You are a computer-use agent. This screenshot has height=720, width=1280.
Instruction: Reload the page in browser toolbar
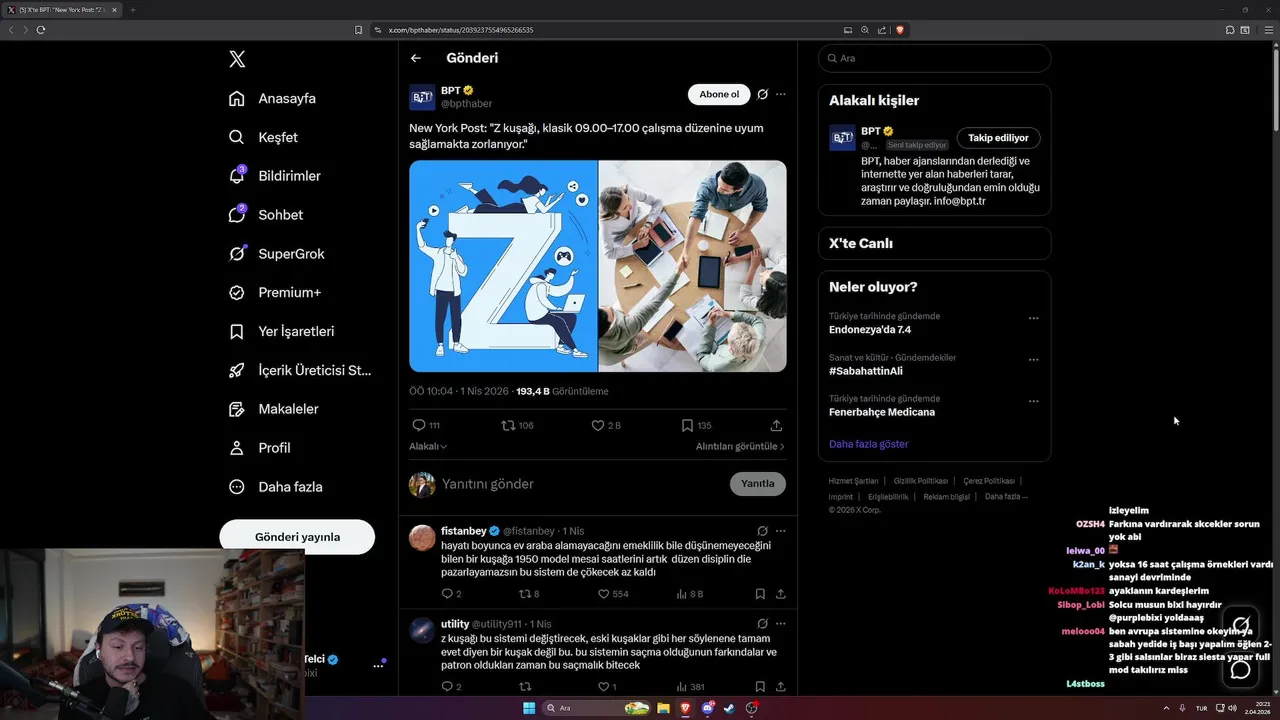point(41,30)
